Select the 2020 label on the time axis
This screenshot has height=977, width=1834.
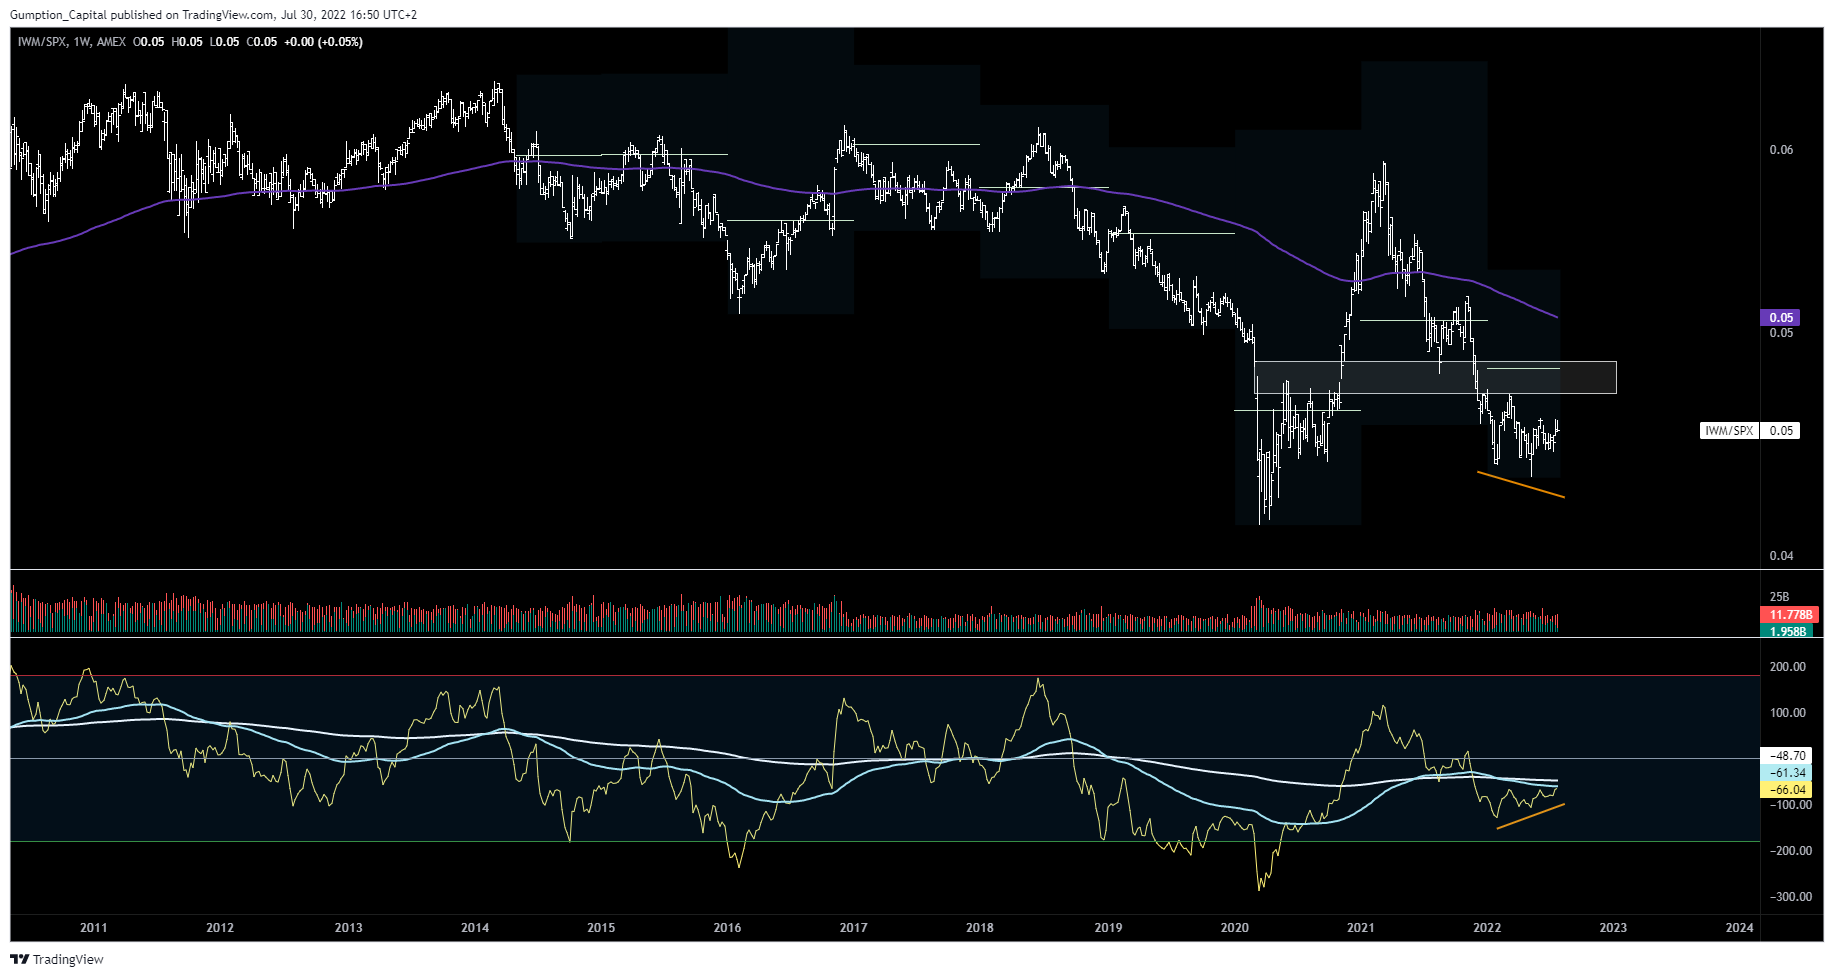[x=1236, y=929]
